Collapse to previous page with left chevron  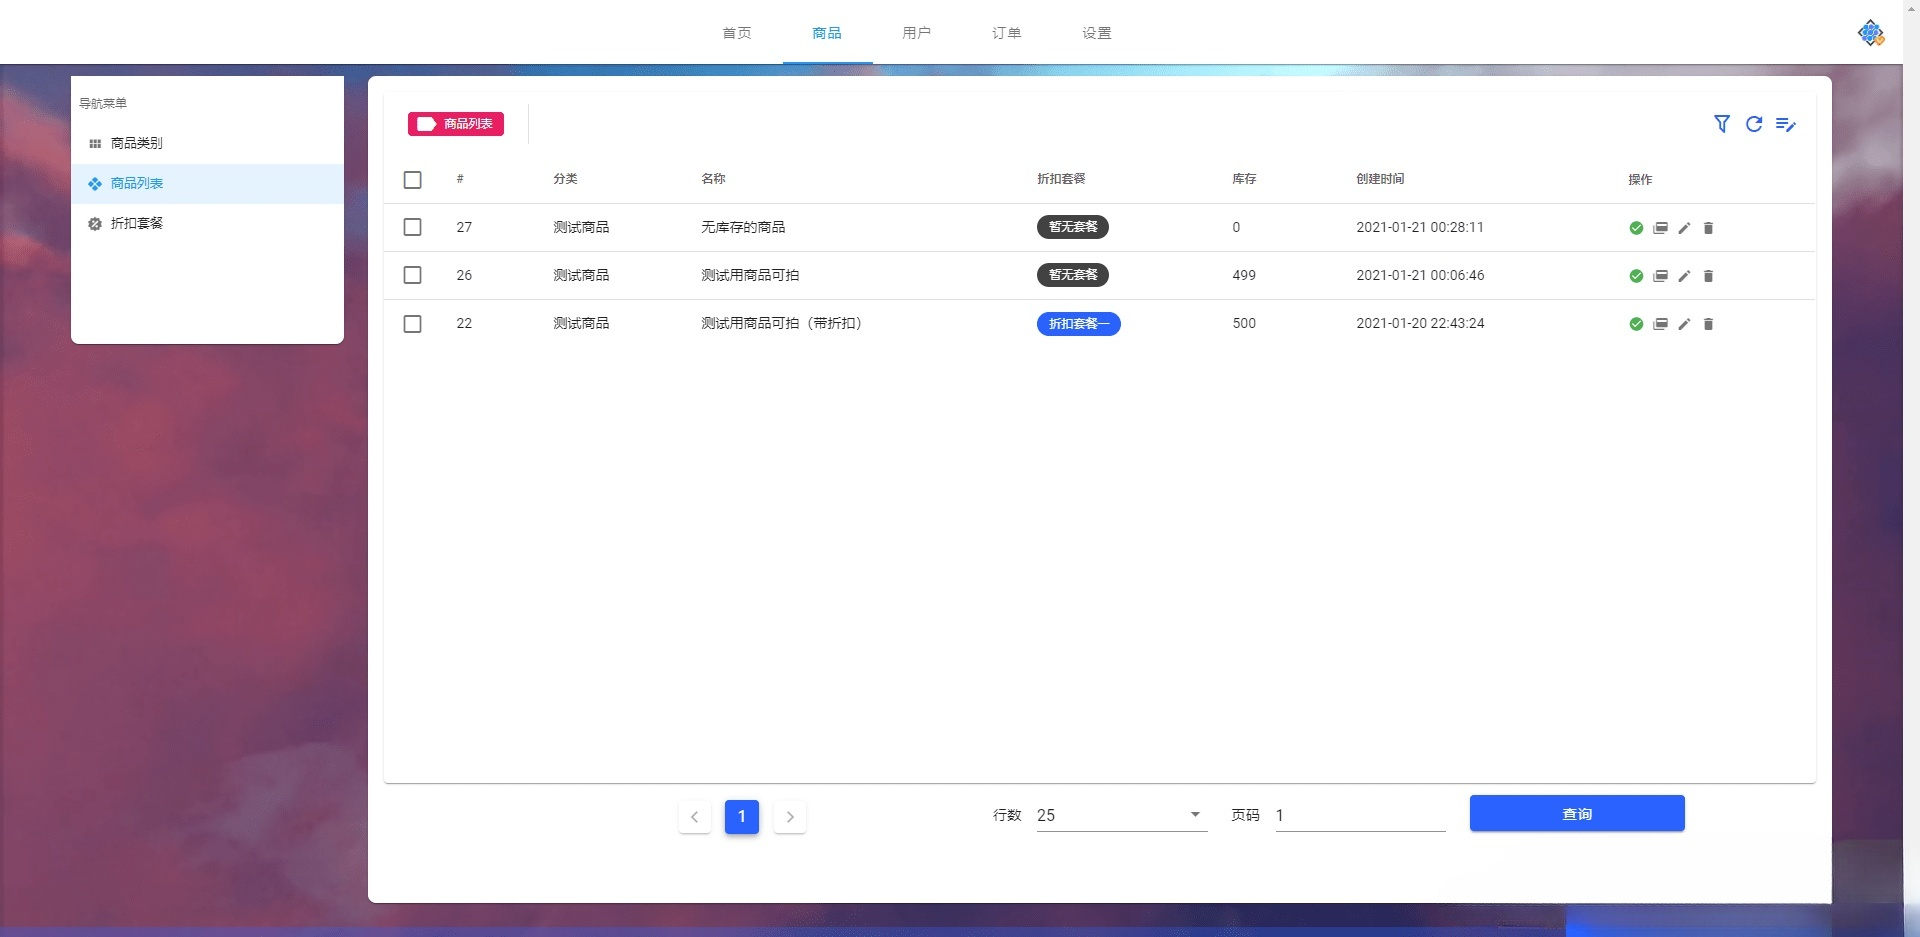pos(695,817)
